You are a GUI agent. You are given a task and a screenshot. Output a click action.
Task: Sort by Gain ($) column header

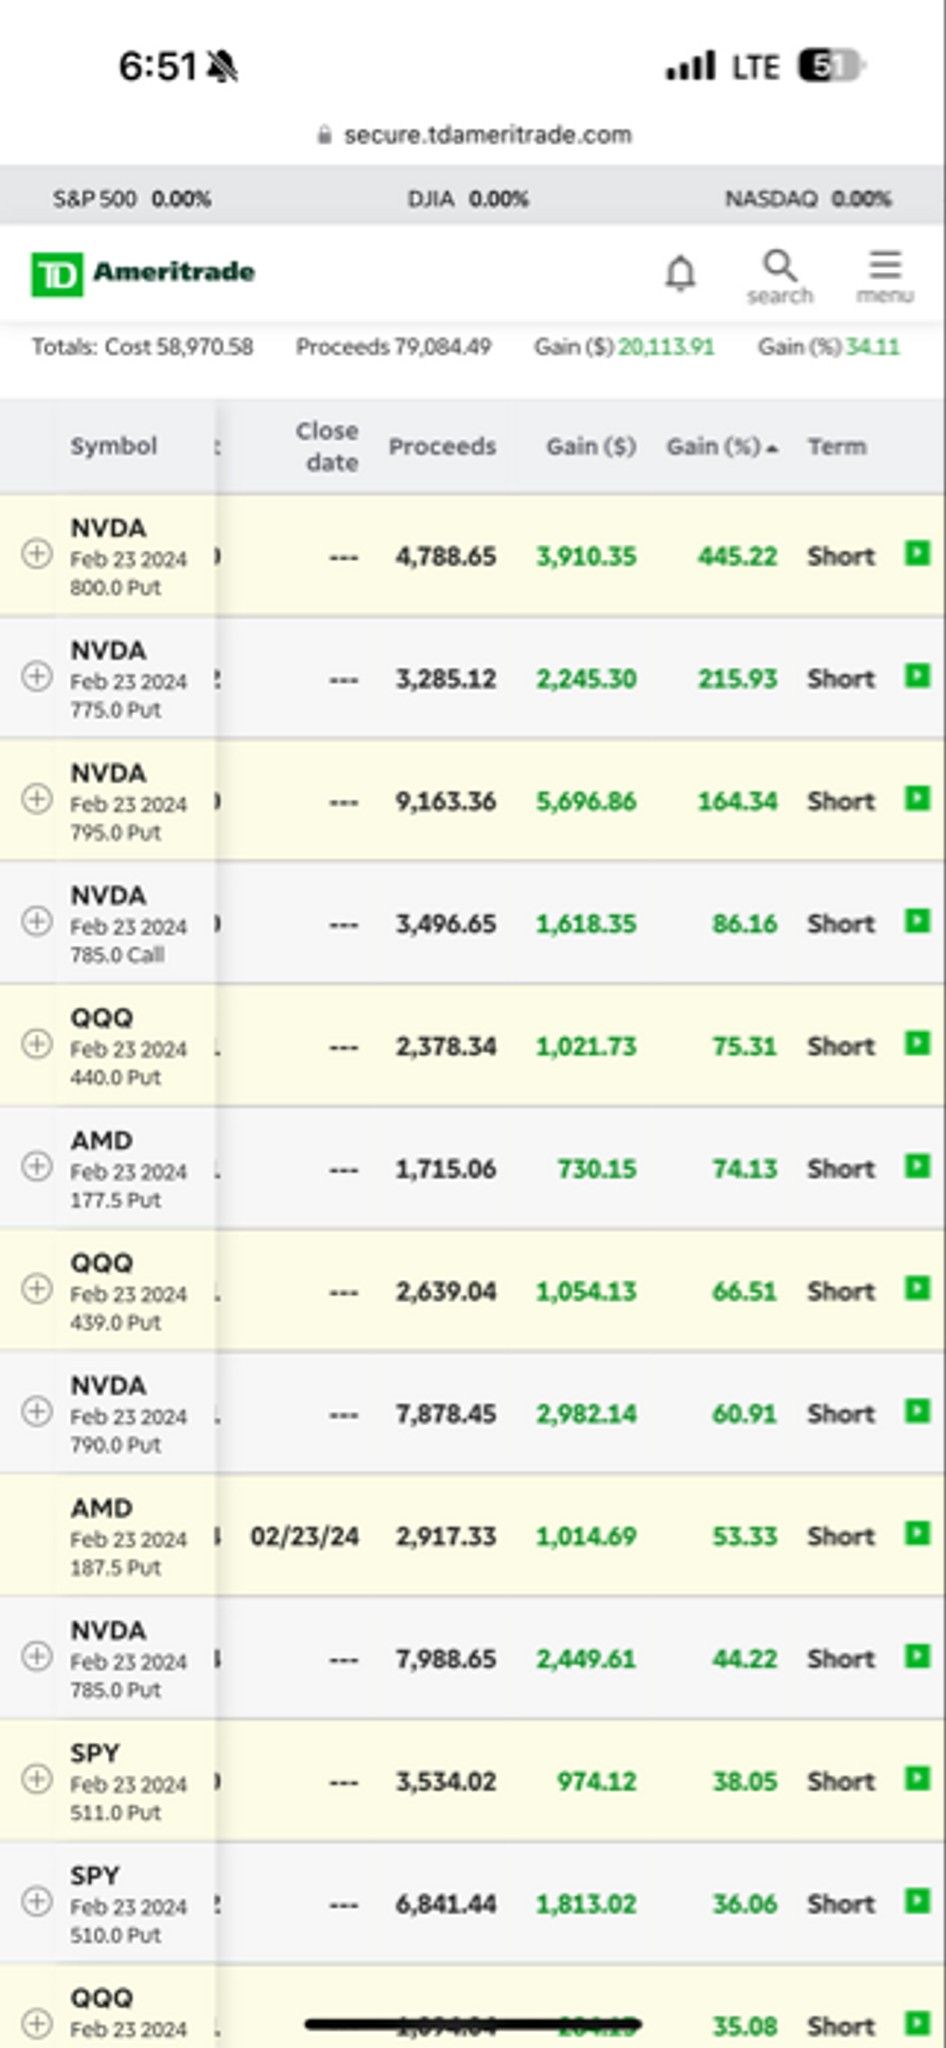coord(591,447)
